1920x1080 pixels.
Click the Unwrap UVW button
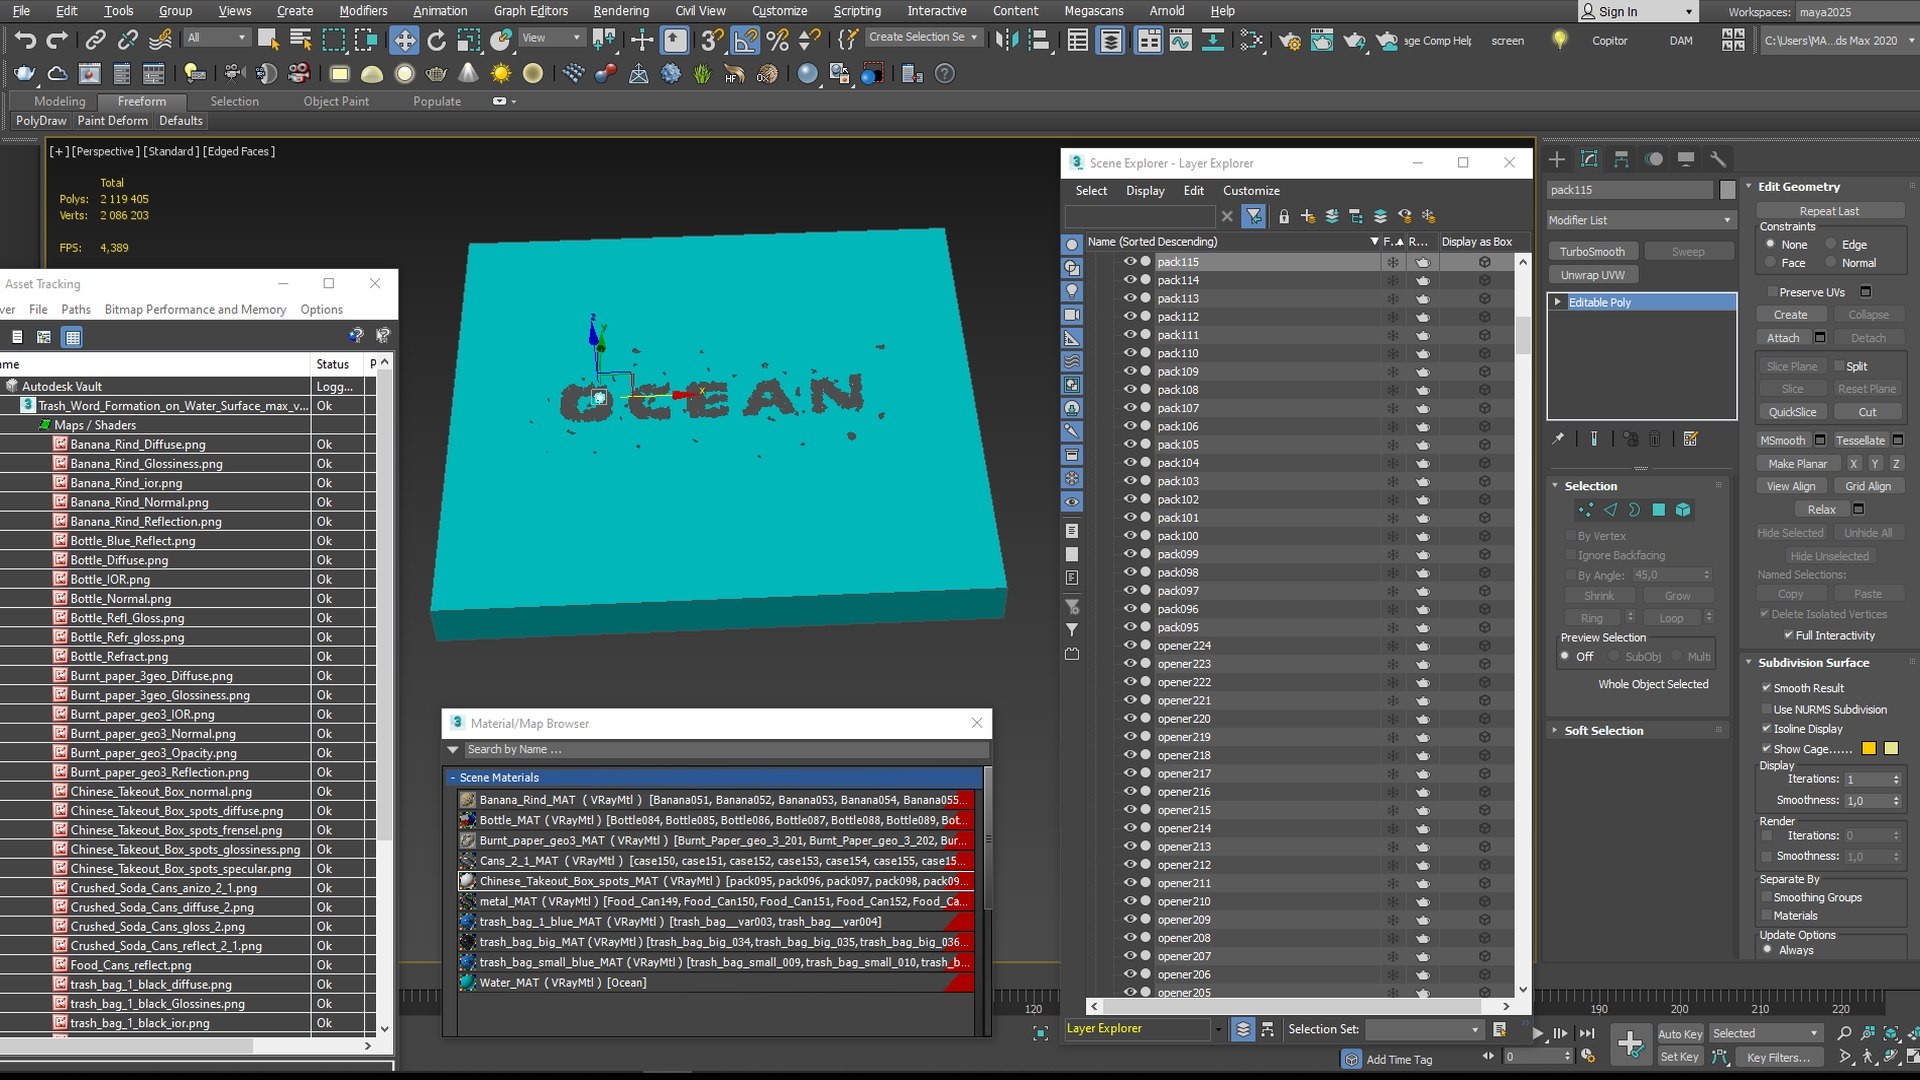click(x=1592, y=275)
